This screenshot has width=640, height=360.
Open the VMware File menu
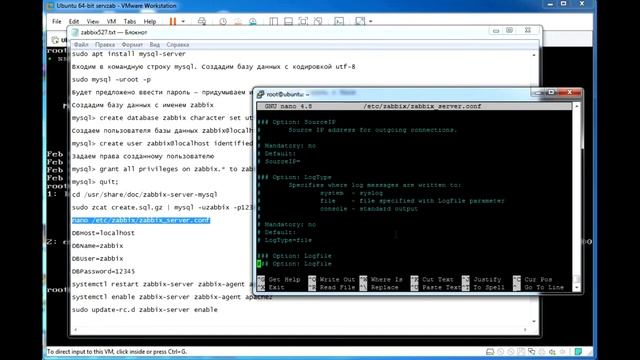pyautogui.click(x=57, y=21)
